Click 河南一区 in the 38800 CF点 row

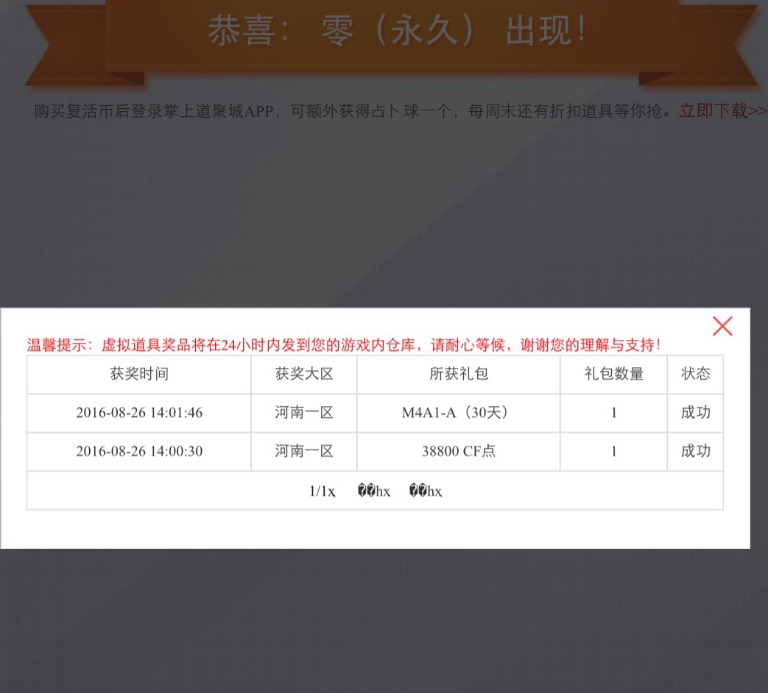pyautogui.click(x=304, y=452)
